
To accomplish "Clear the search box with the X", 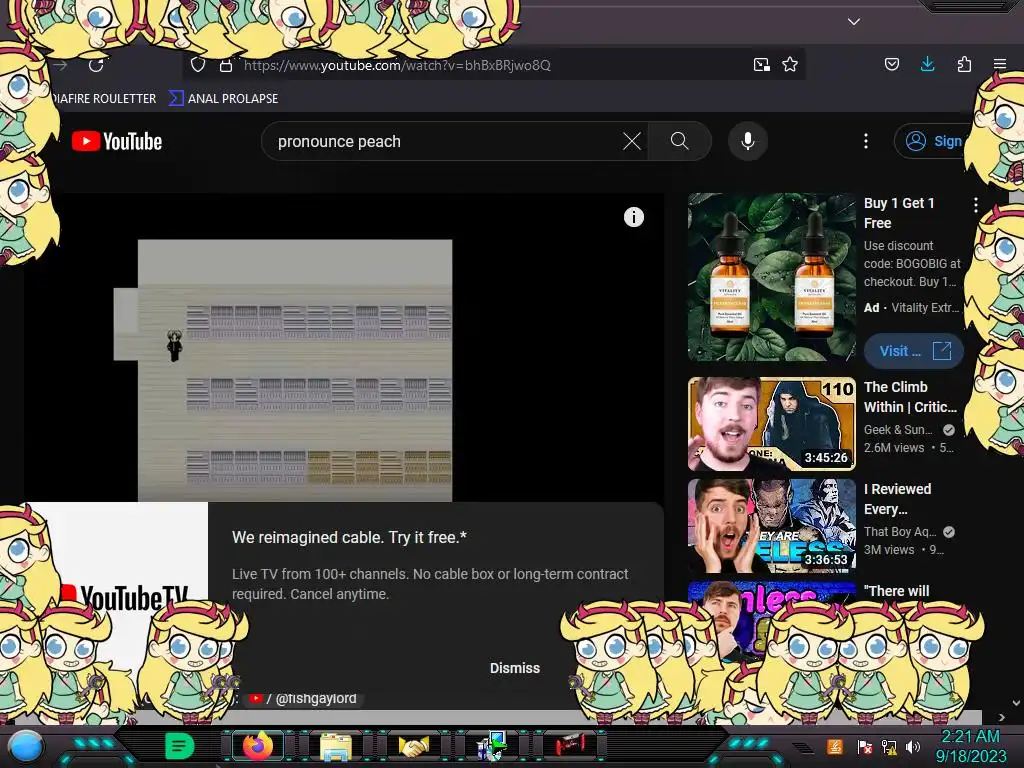I will pyautogui.click(x=632, y=141).
